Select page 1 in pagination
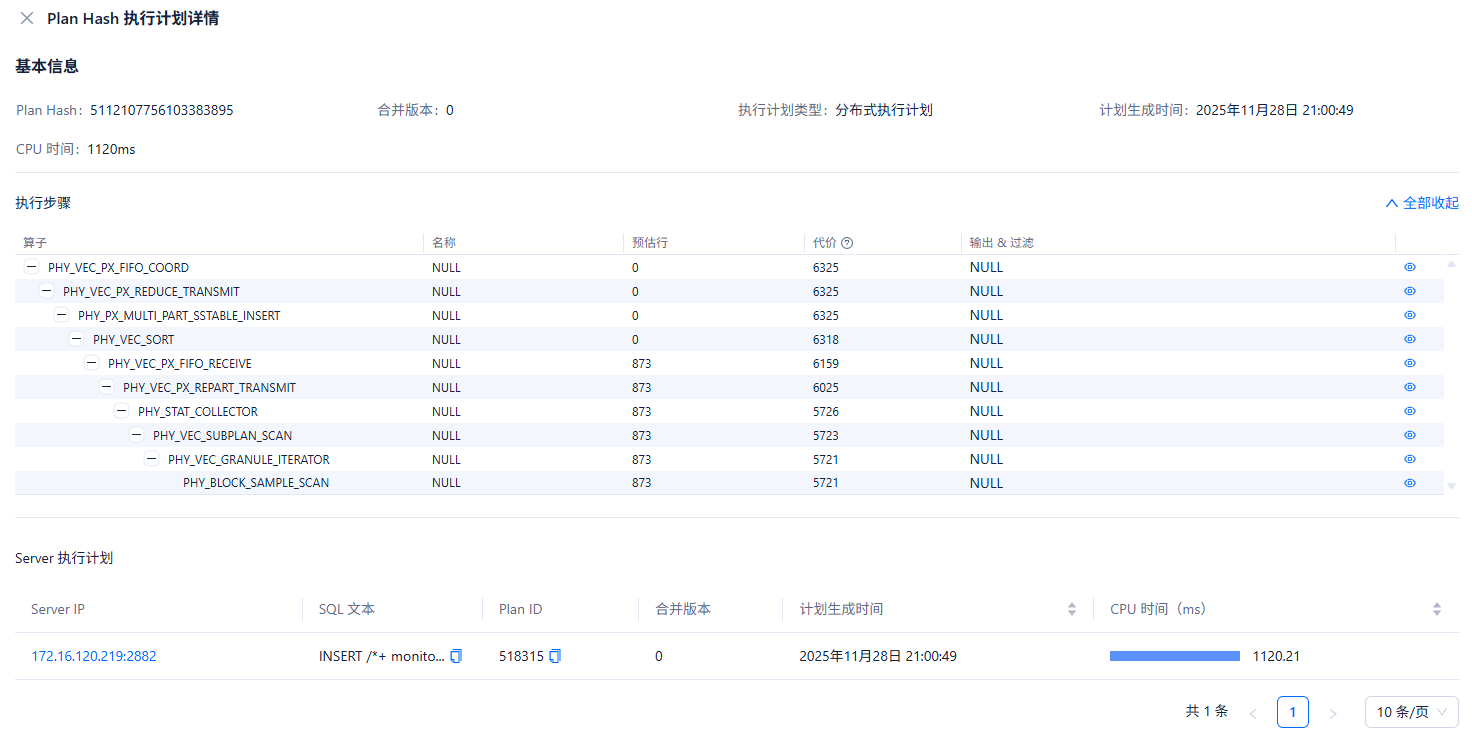1472x739 pixels. (1292, 712)
